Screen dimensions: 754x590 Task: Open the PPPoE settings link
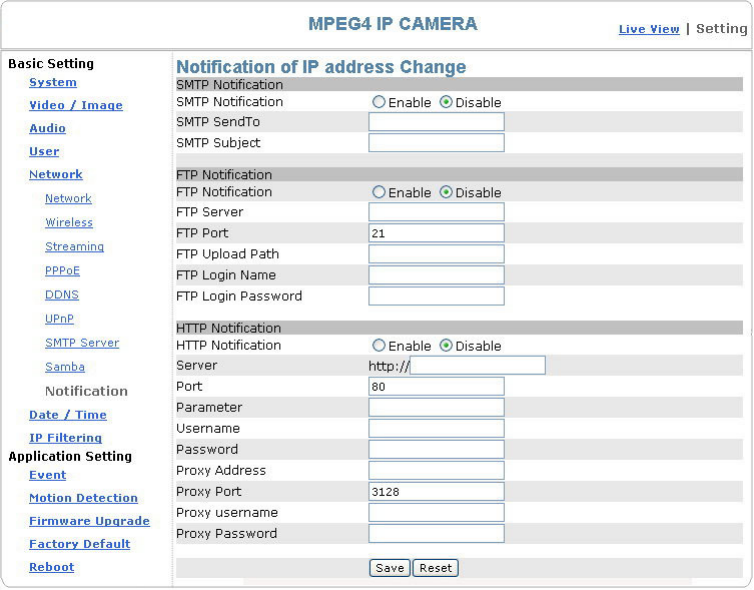(x=62, y=271)
